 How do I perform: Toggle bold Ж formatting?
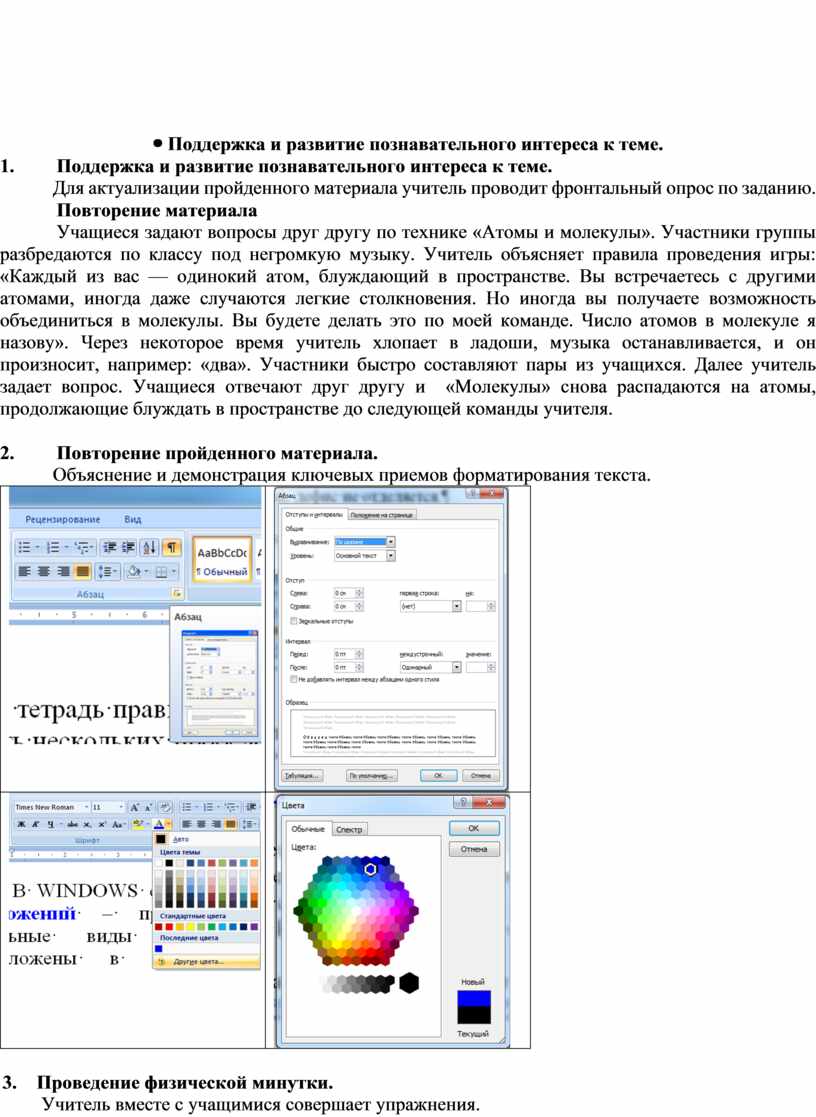pyautogui.click(x=21, y=824)
